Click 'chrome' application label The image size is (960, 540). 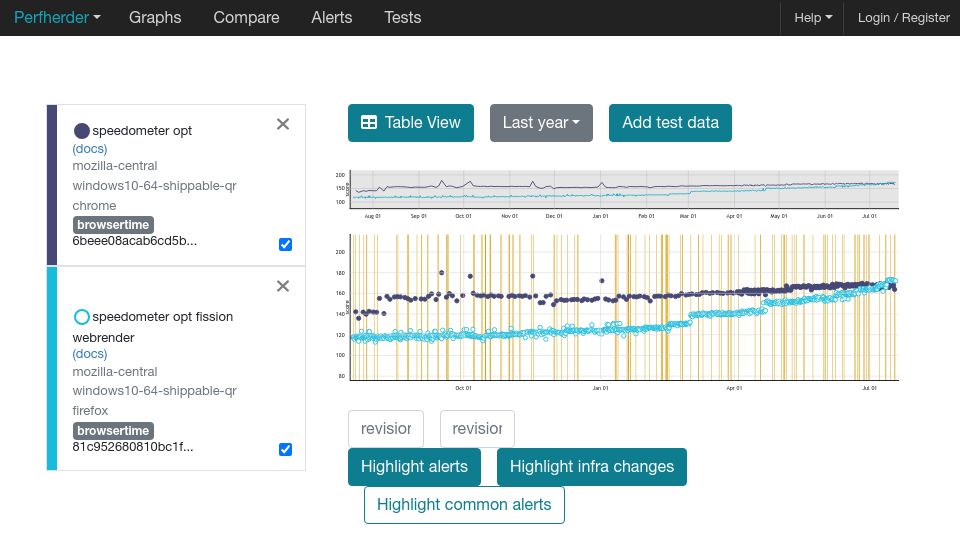pos(94,206)
